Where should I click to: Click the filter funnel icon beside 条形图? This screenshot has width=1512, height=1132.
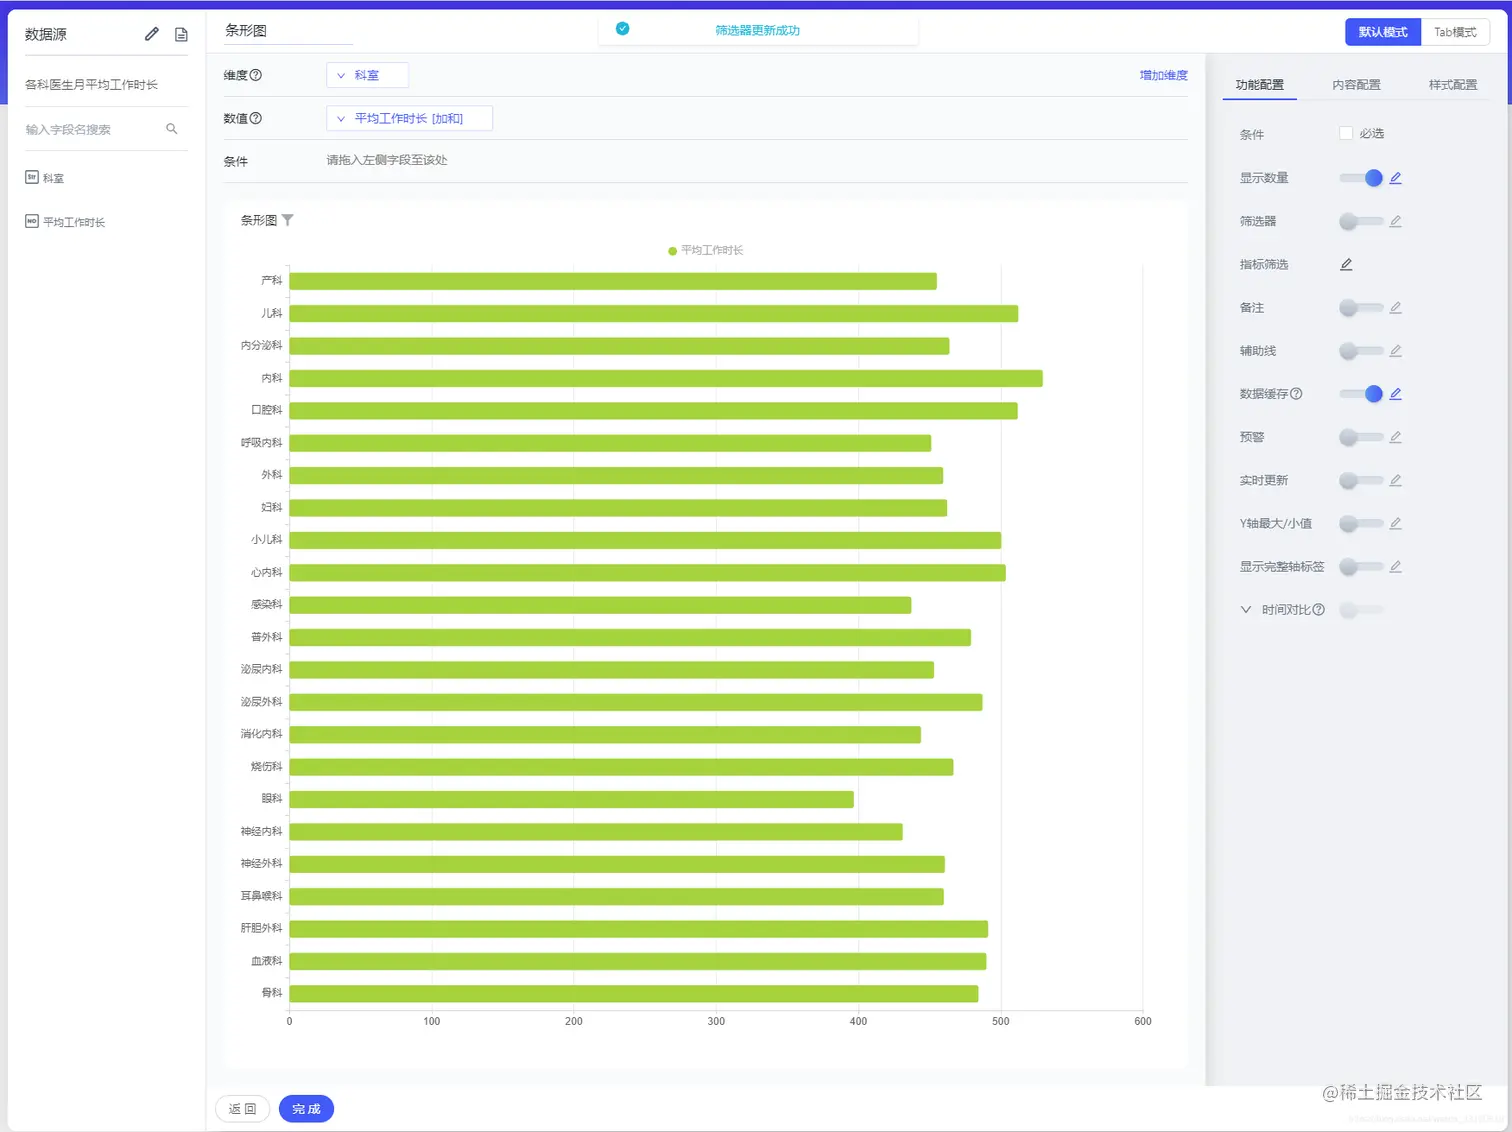pyautogui.click(x=288, y=220)
